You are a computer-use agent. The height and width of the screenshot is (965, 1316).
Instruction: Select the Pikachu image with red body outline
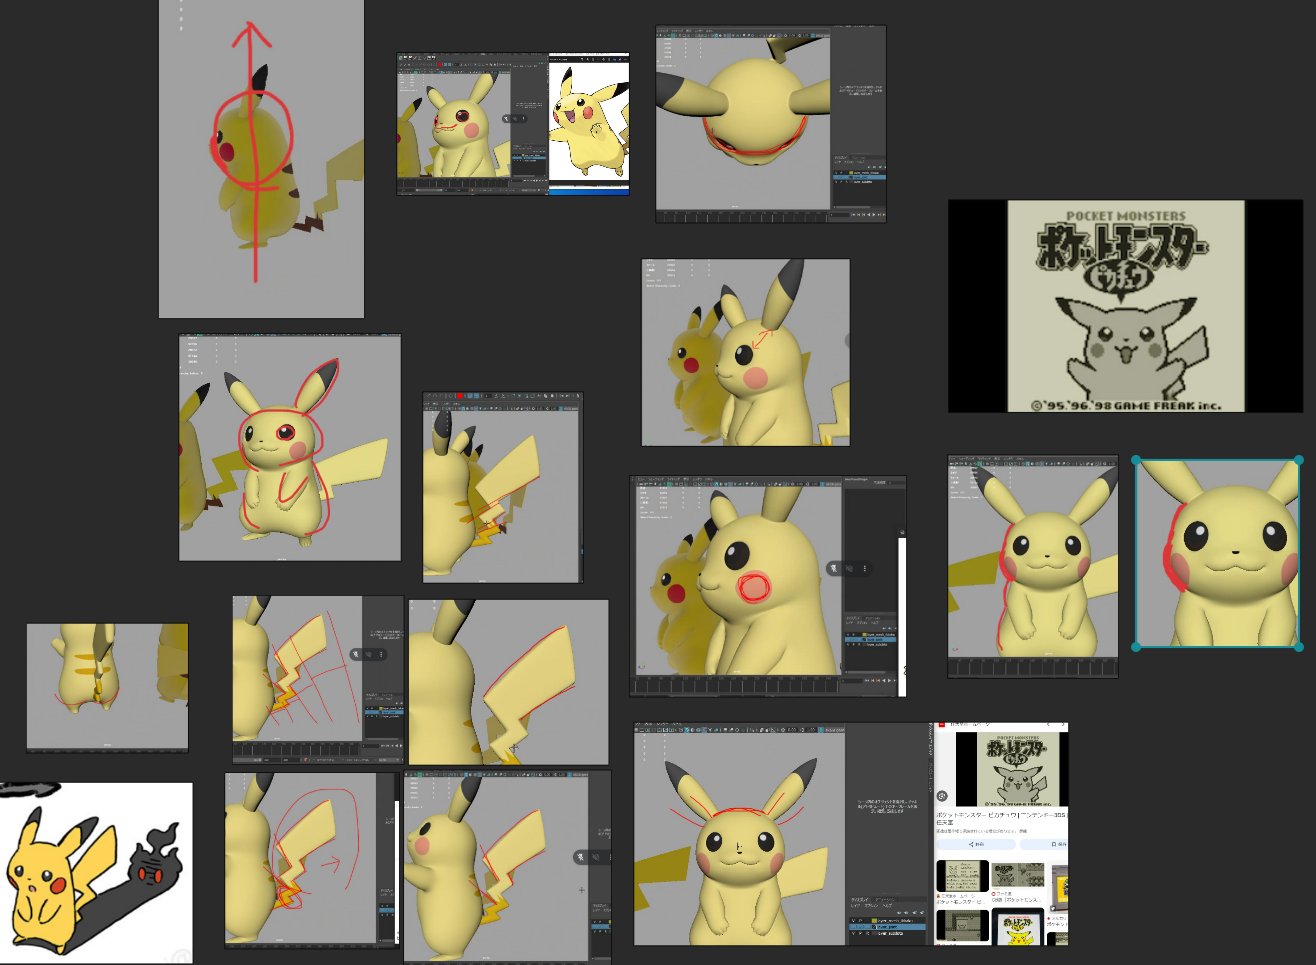(290, 447)
